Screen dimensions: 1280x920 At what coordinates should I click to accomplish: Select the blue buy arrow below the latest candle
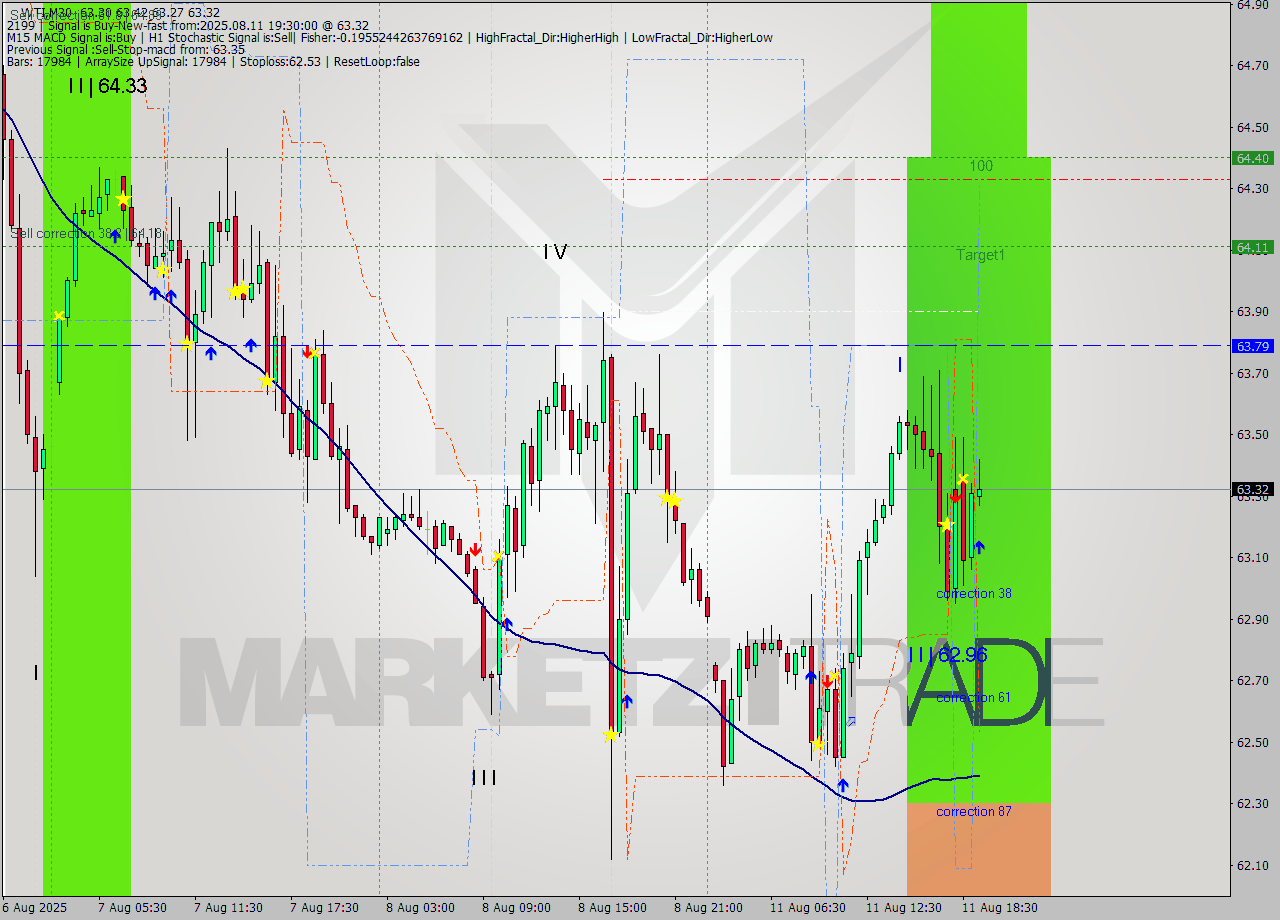(979, 547)
